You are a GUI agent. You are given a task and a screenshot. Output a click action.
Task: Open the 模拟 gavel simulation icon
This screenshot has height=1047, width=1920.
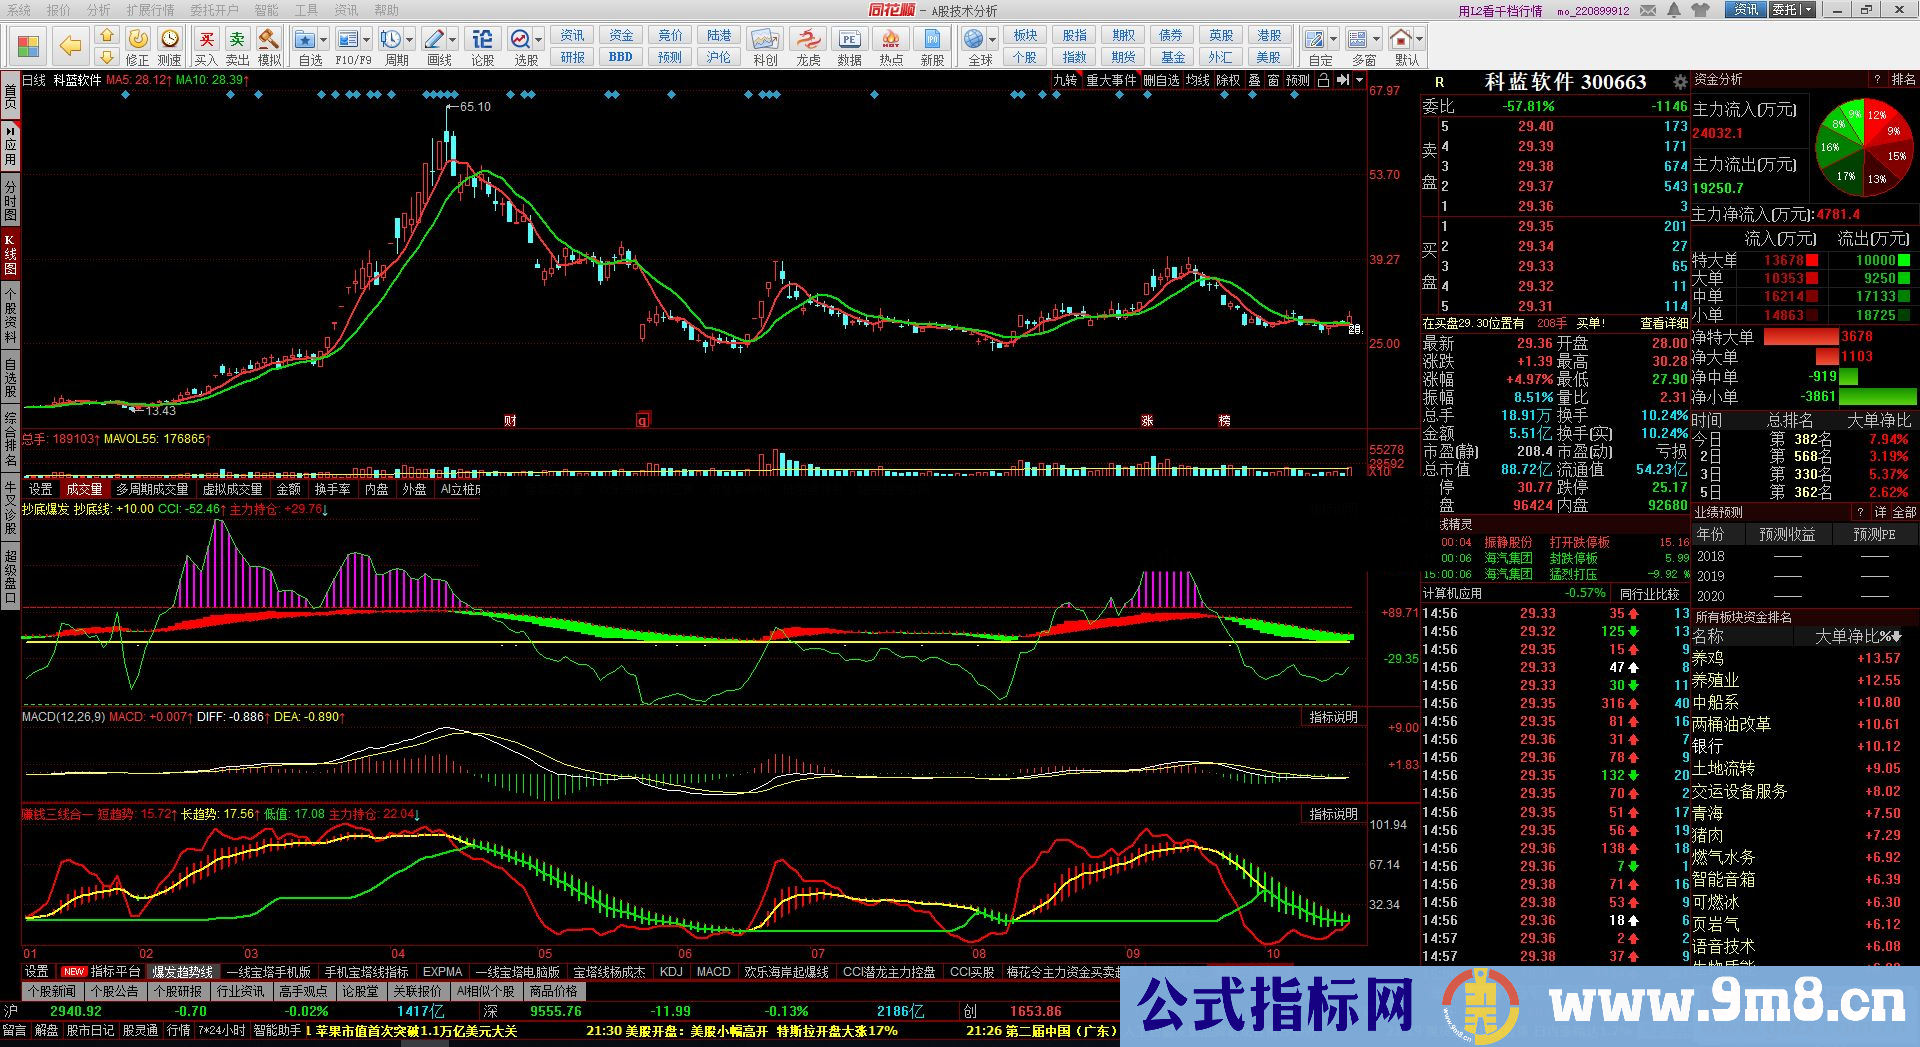268,39
